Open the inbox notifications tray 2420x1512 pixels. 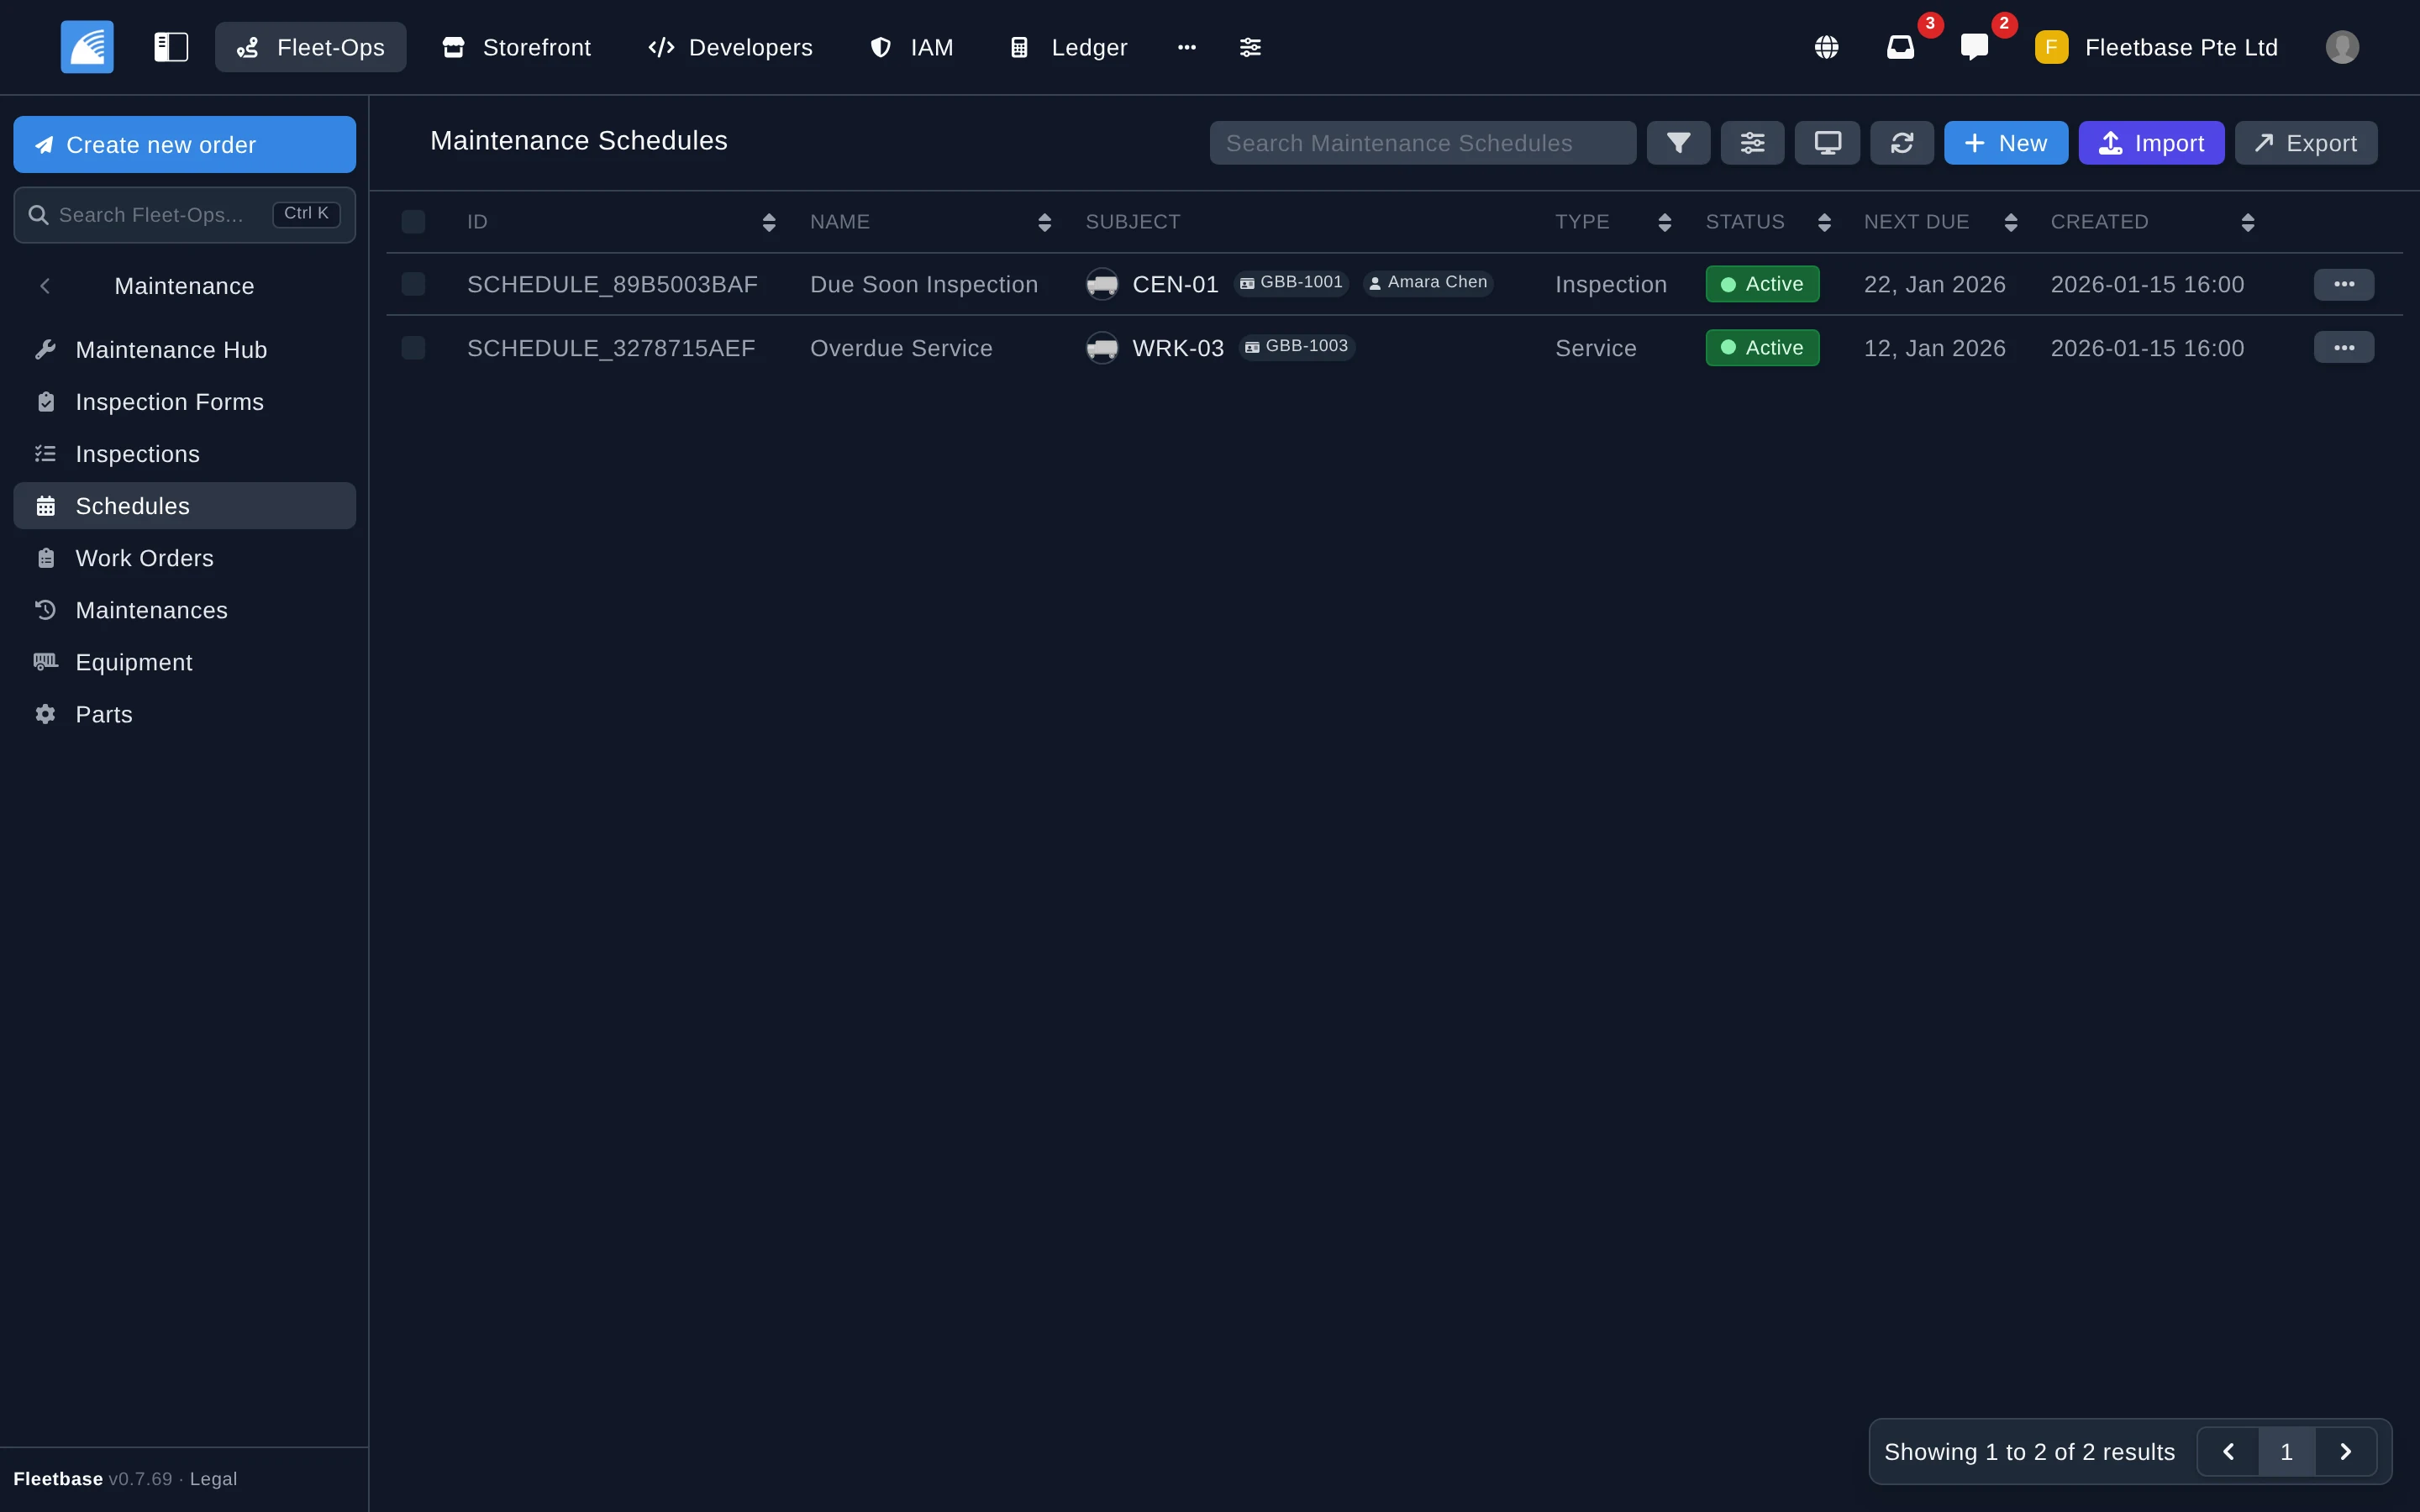1900,47
